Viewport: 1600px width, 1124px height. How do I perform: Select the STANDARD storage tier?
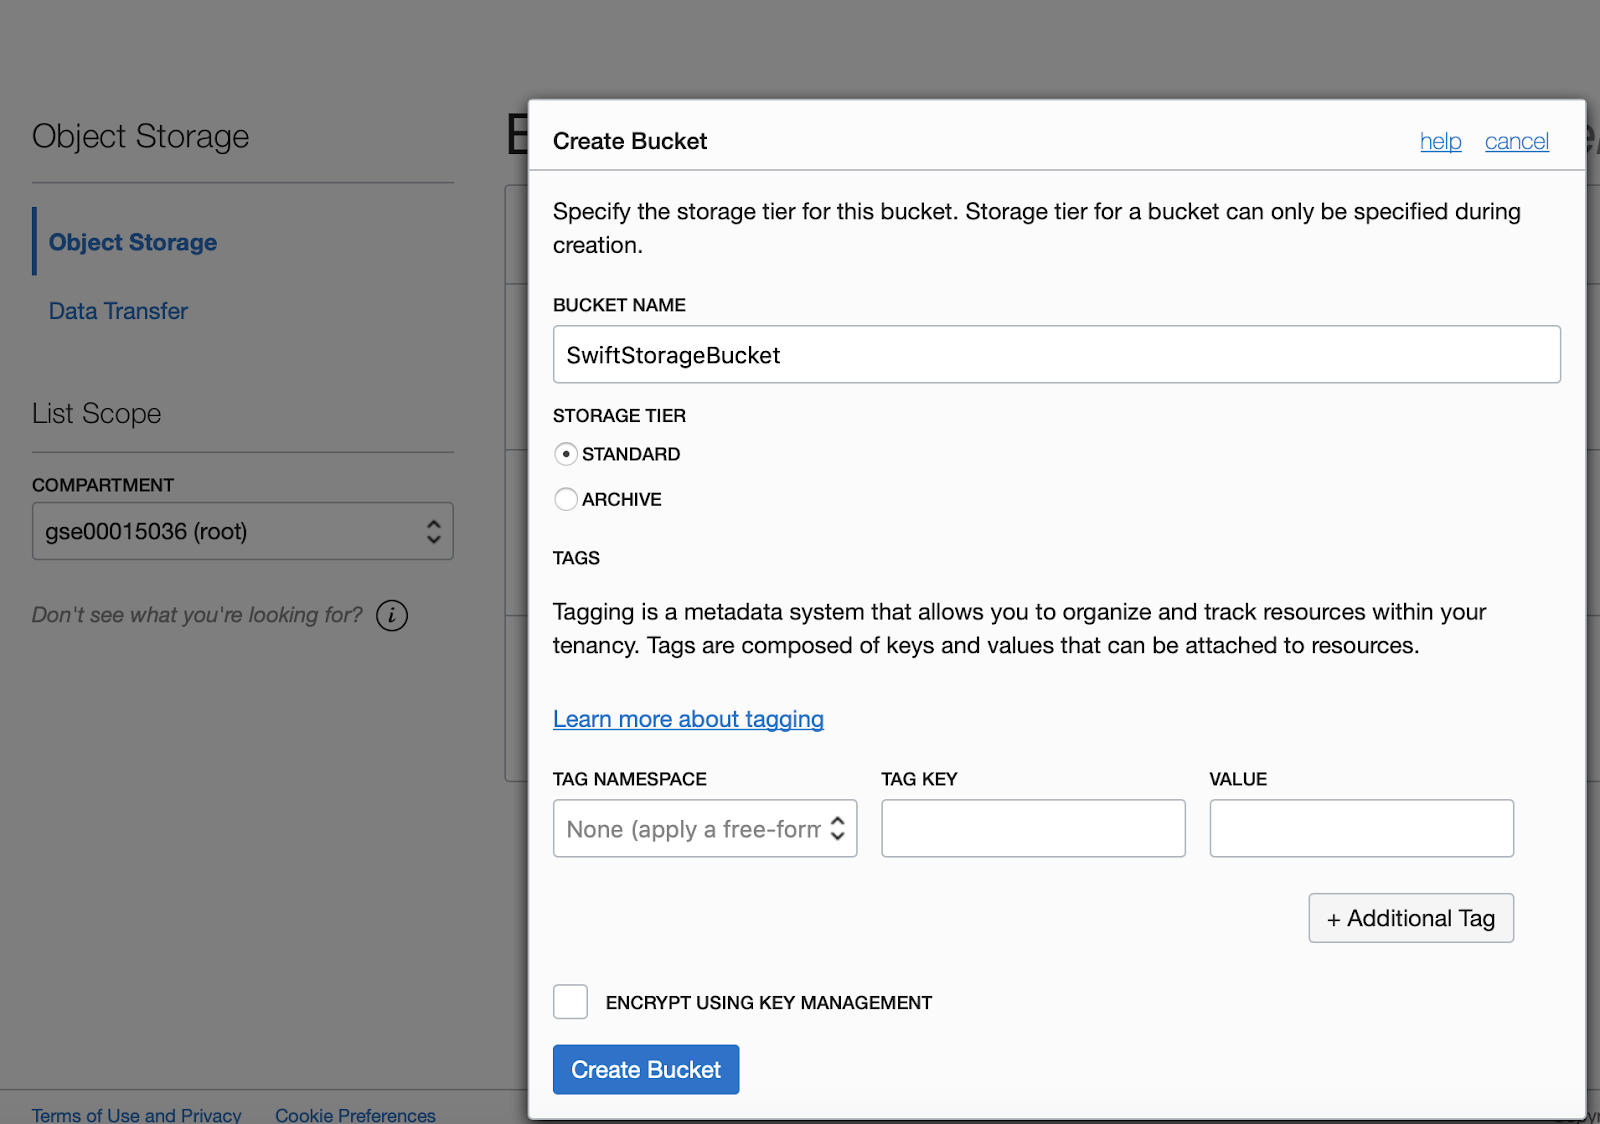tap(566, 454)
